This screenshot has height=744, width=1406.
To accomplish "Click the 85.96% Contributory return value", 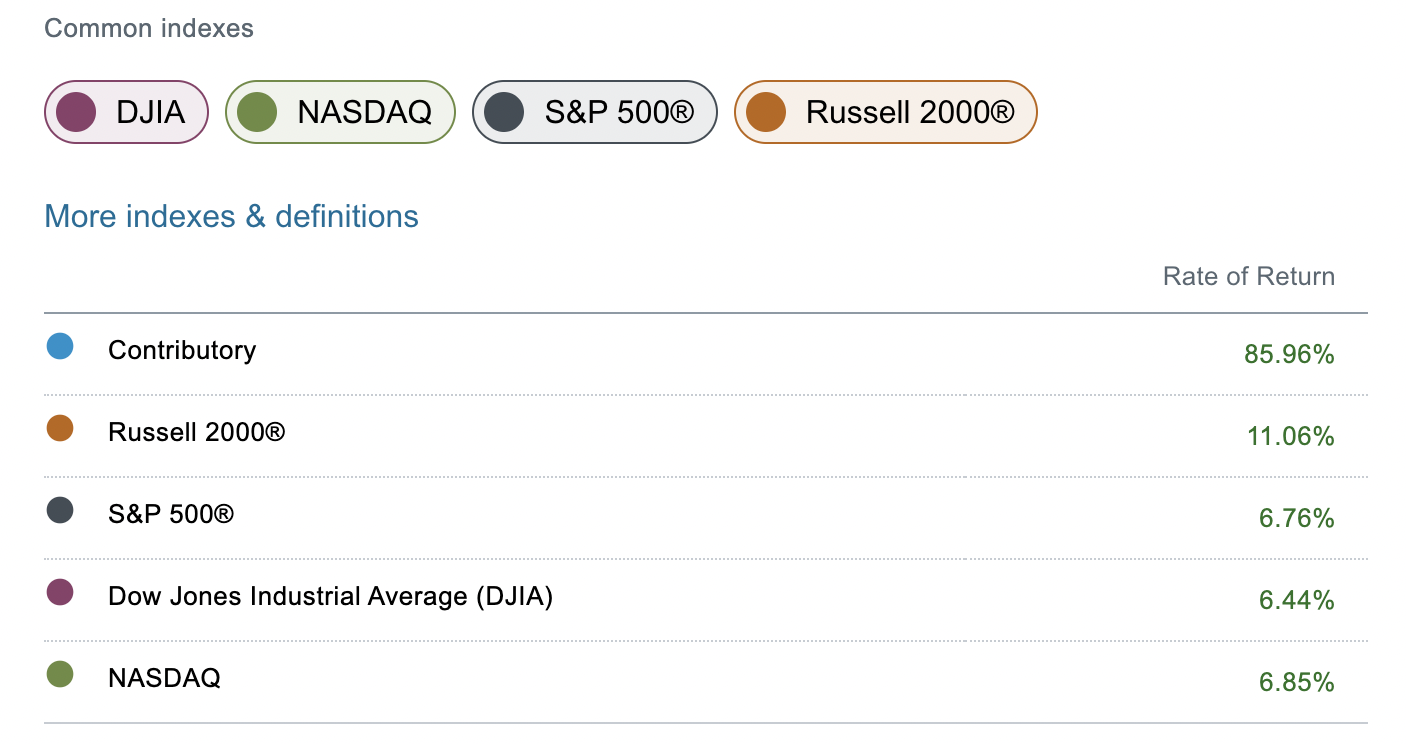I will (1290, 354).
